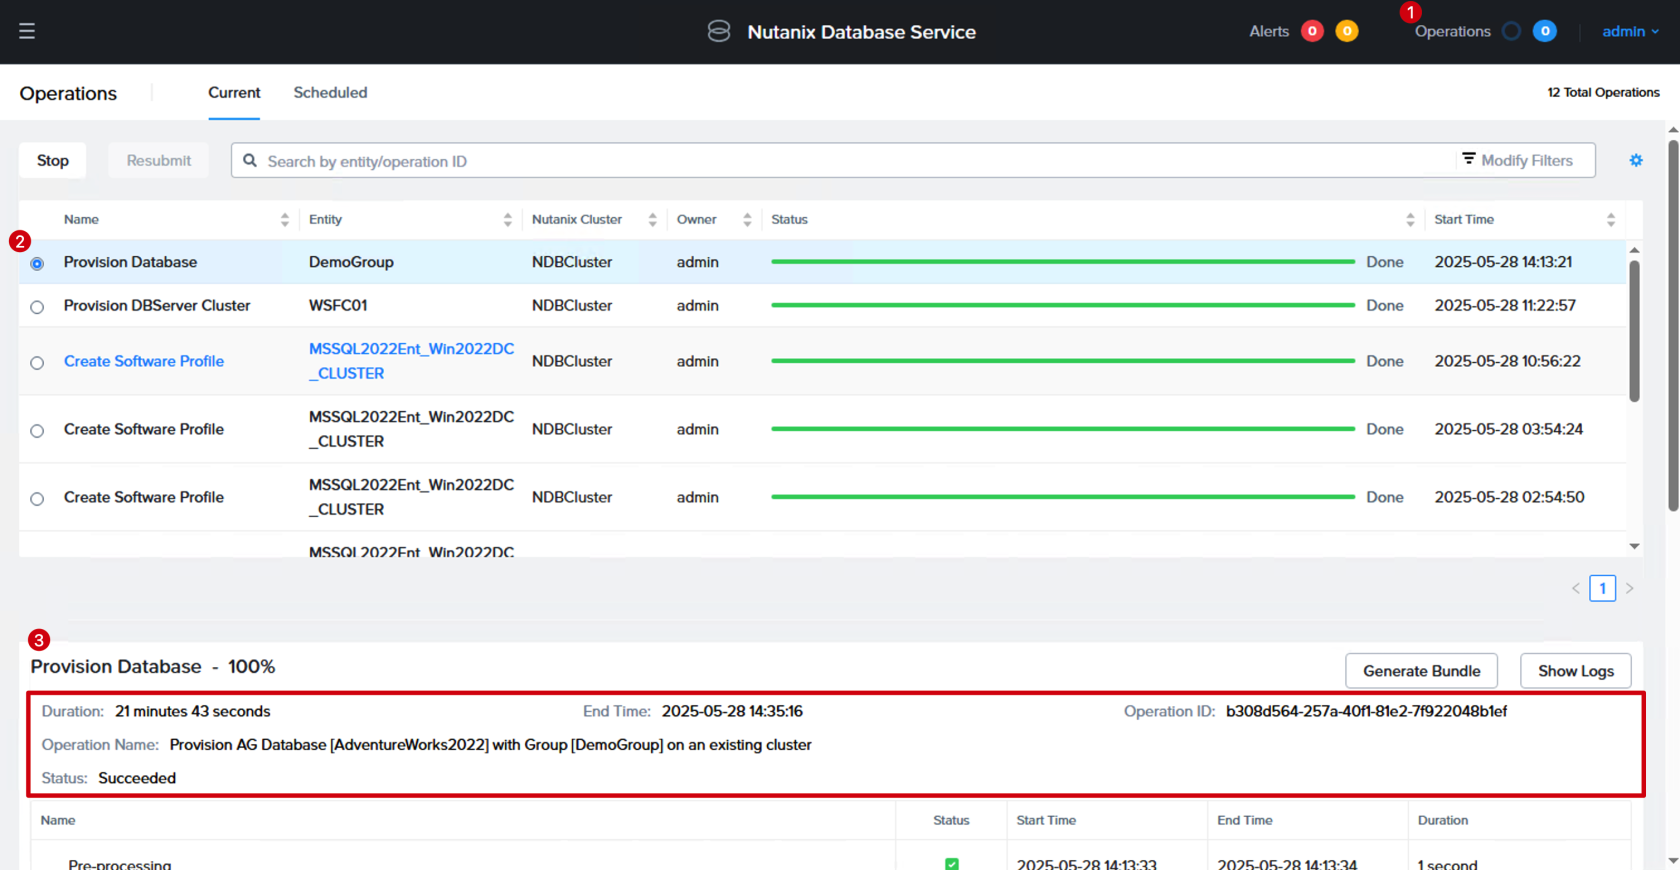The height and width of the screenshot is (870, 1680).
Task: Click Provision DBServer Cluster progress bar
Action: point(1063,305)
